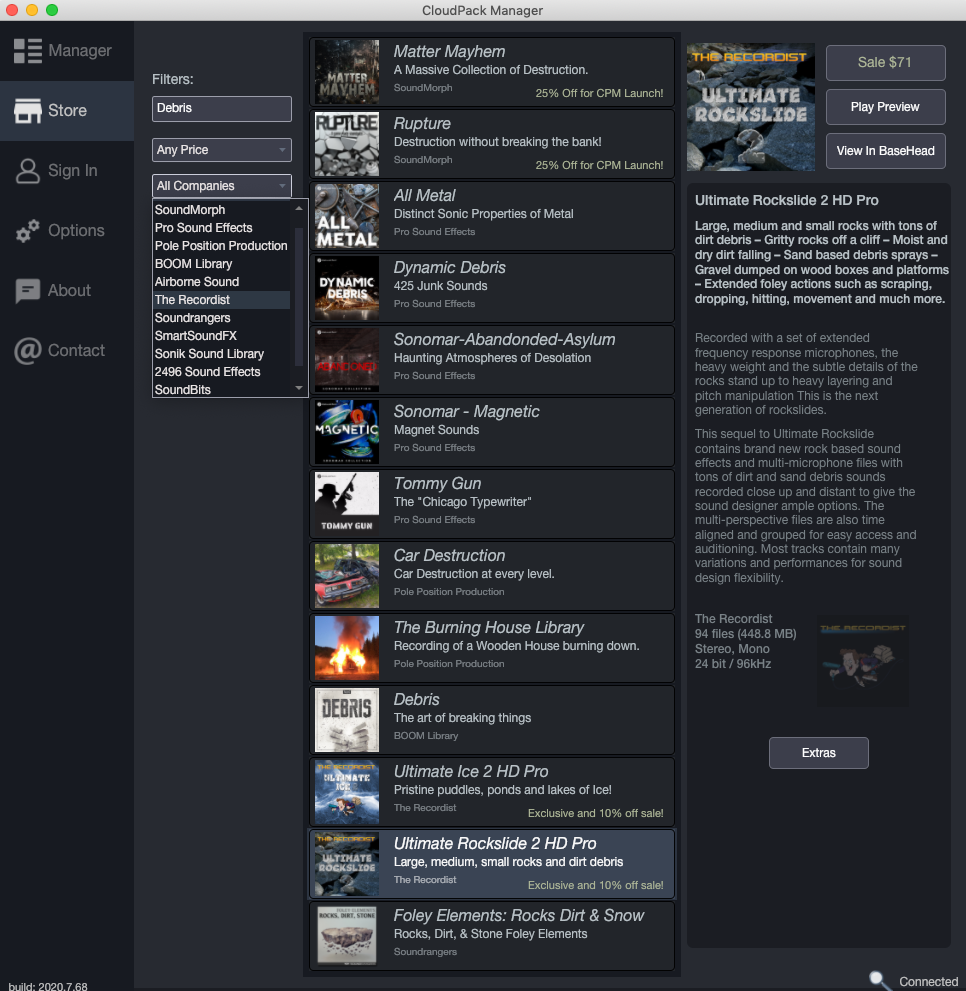The image size is (966, 991).
Task: Click 'Distinct Sonic Properties of Metal' text
Action: pyautogui.click(x=484, y=214)
